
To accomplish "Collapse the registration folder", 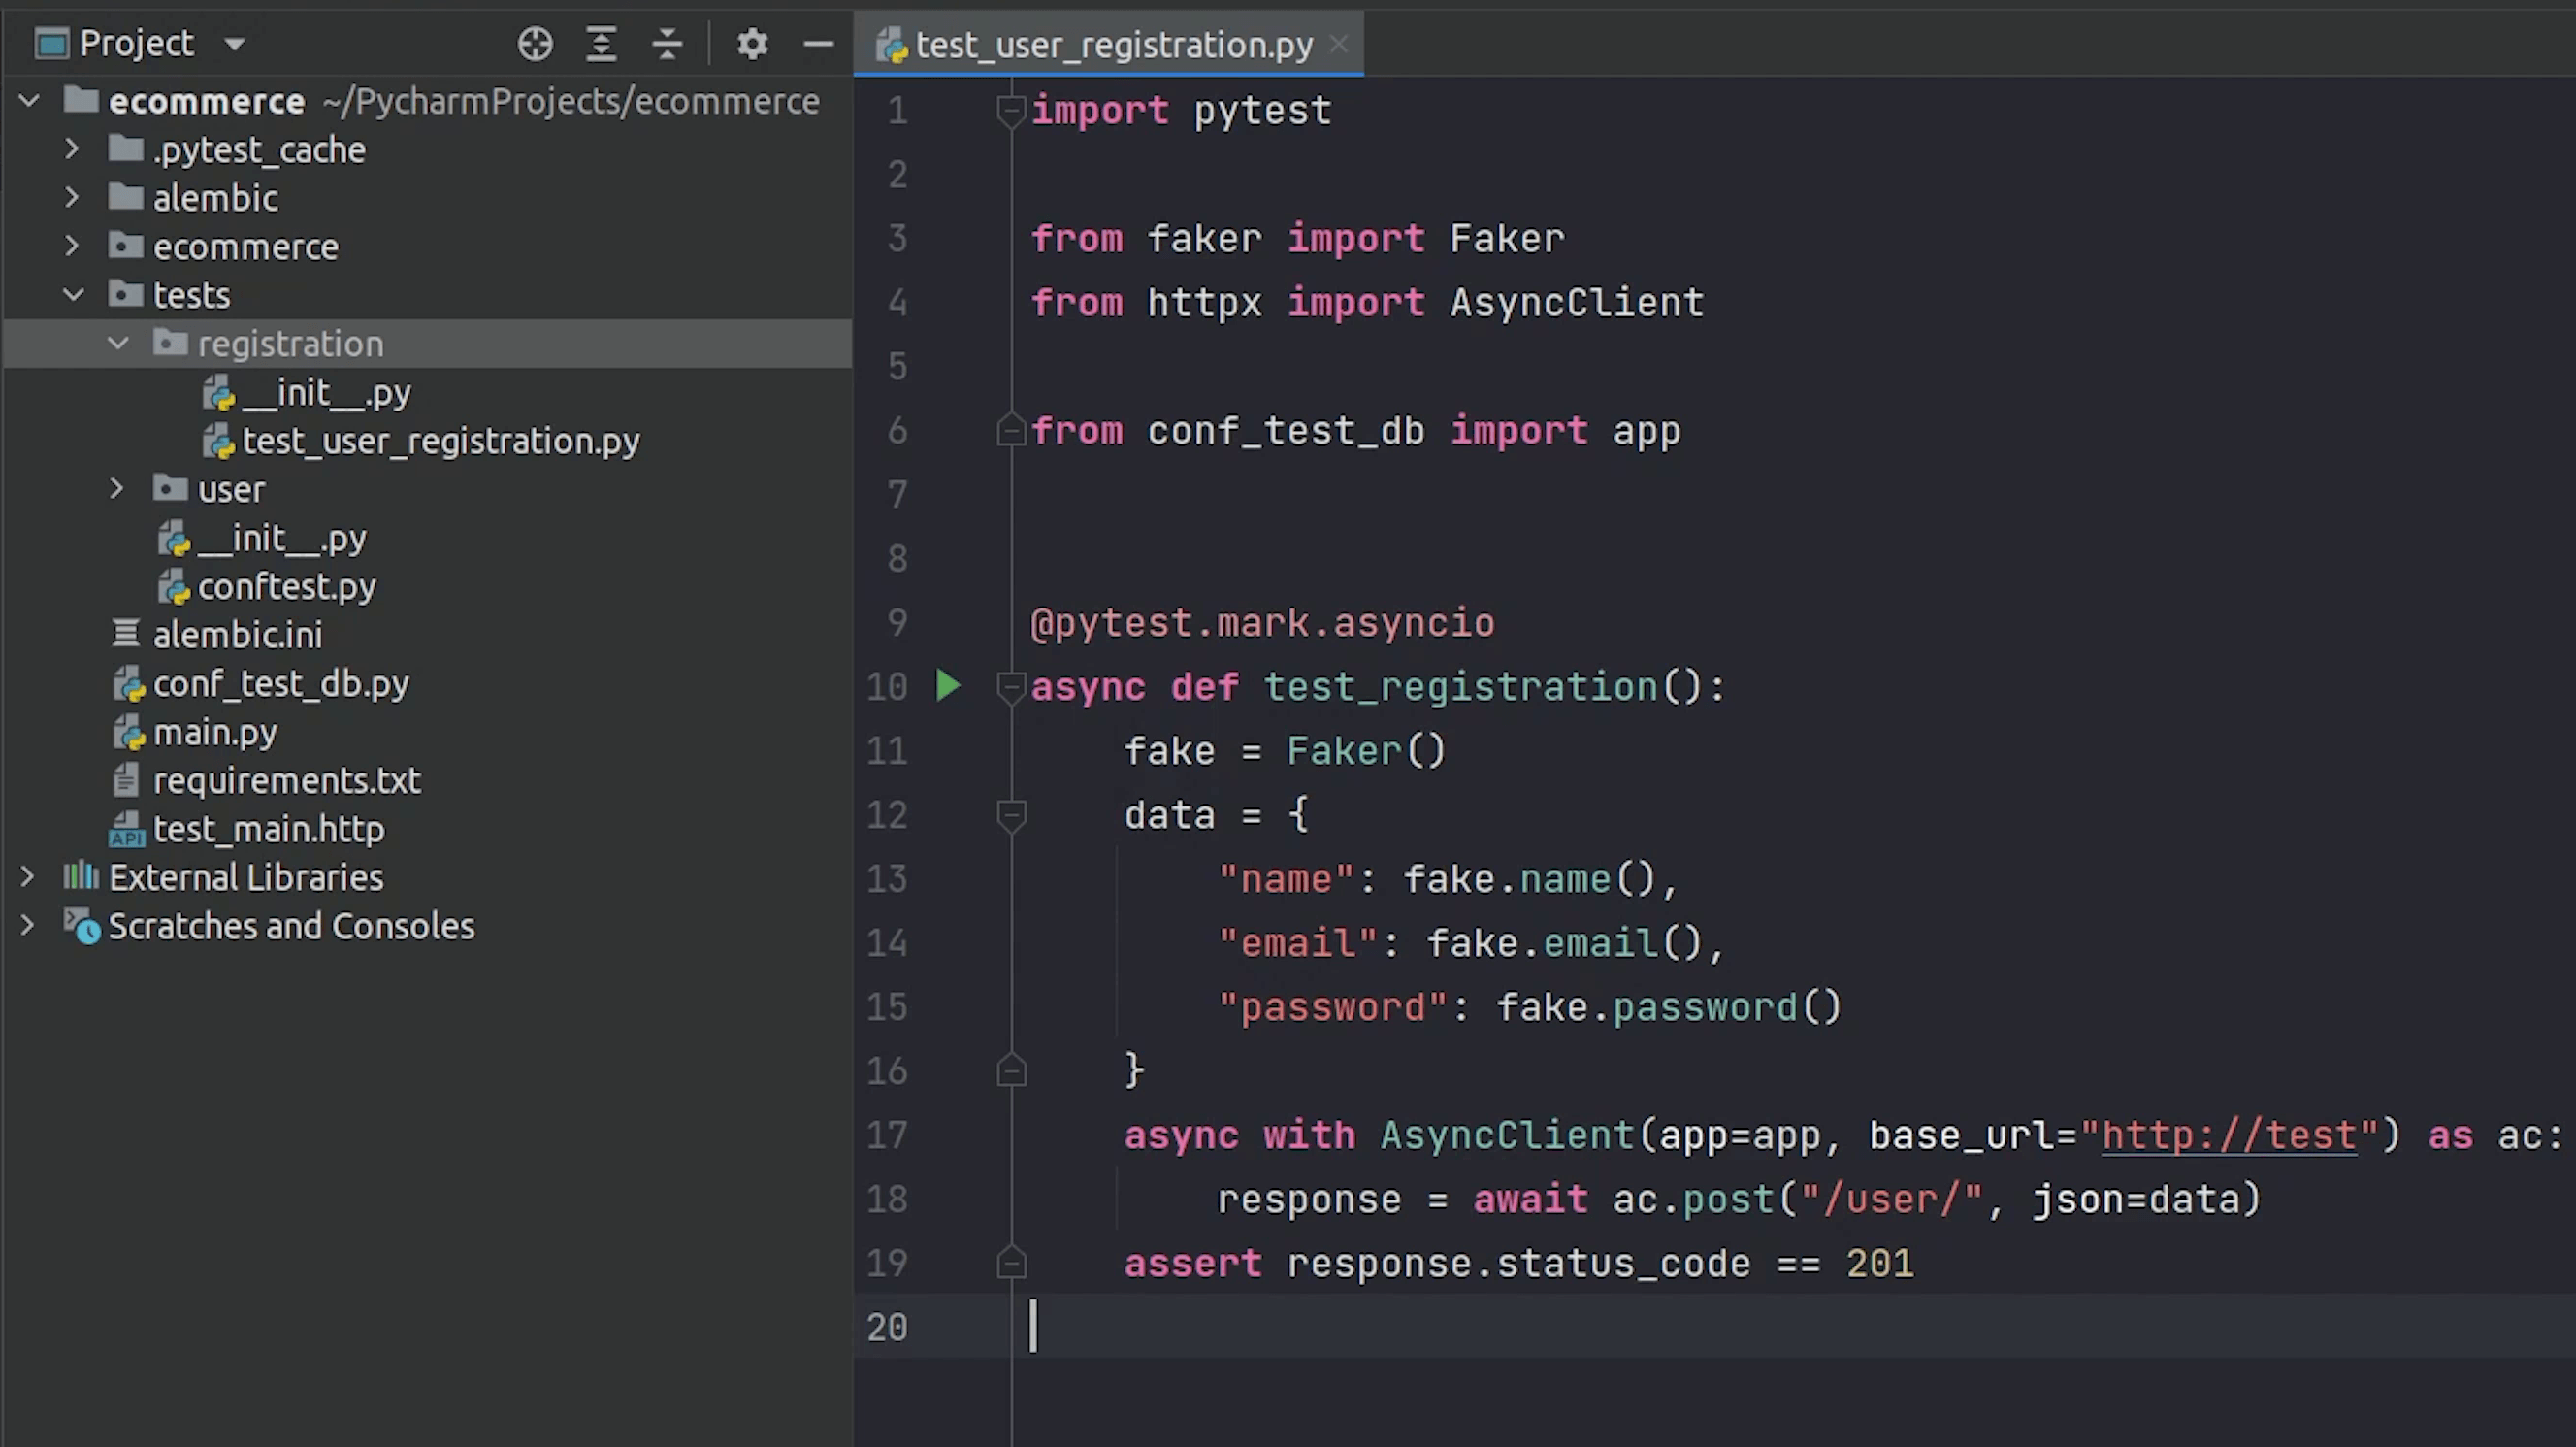I will [x=118, y=344].
